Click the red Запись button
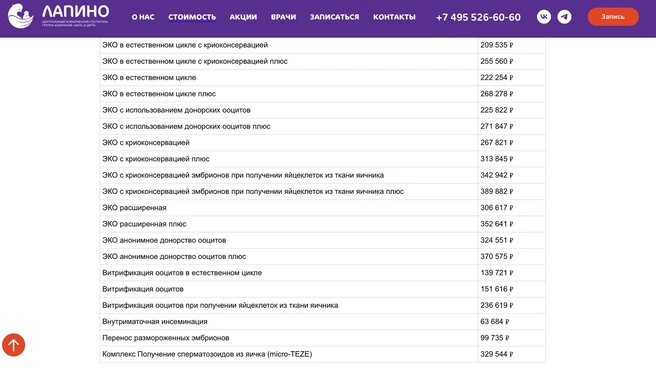The width and height of the screenshot is (656, 372). click(613, 17)
